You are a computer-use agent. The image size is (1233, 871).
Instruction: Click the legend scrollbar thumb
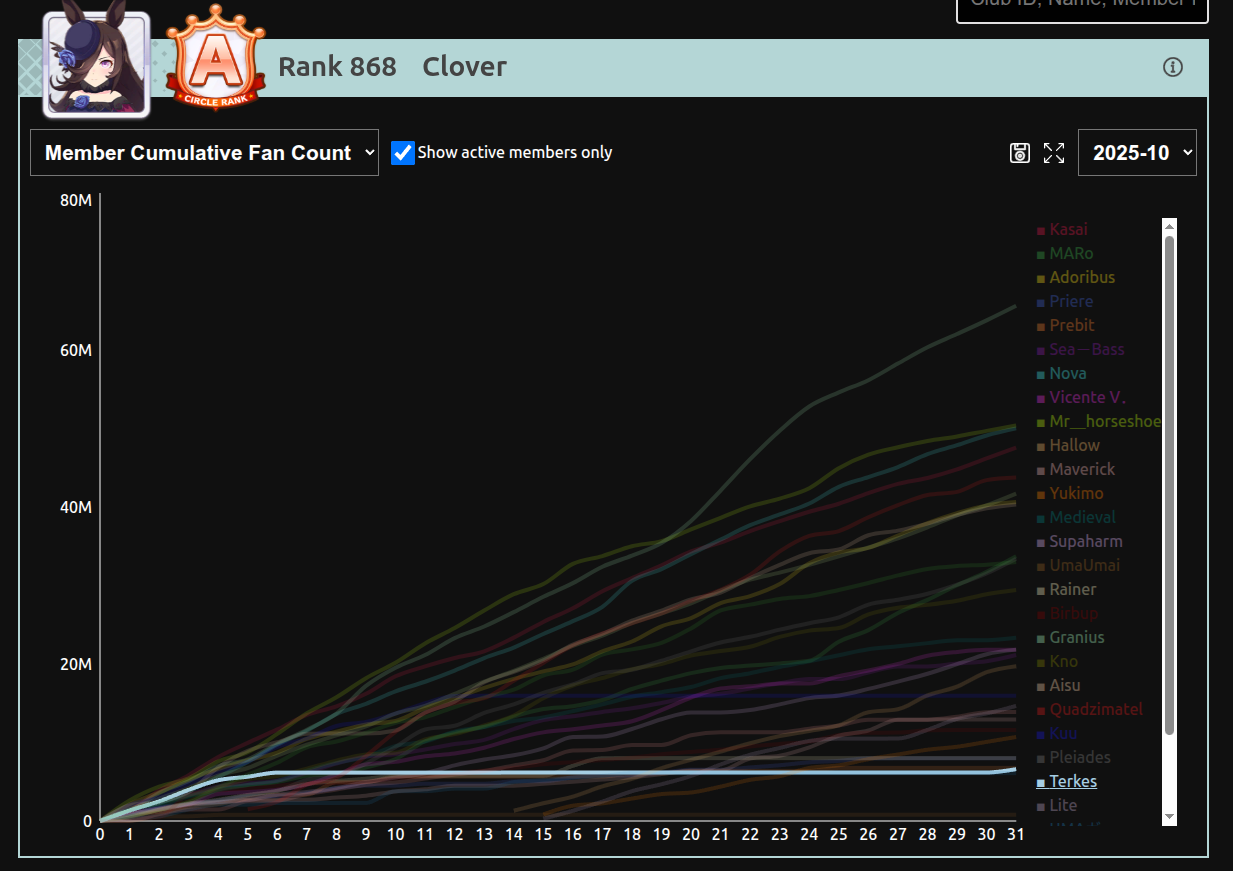1170,485
